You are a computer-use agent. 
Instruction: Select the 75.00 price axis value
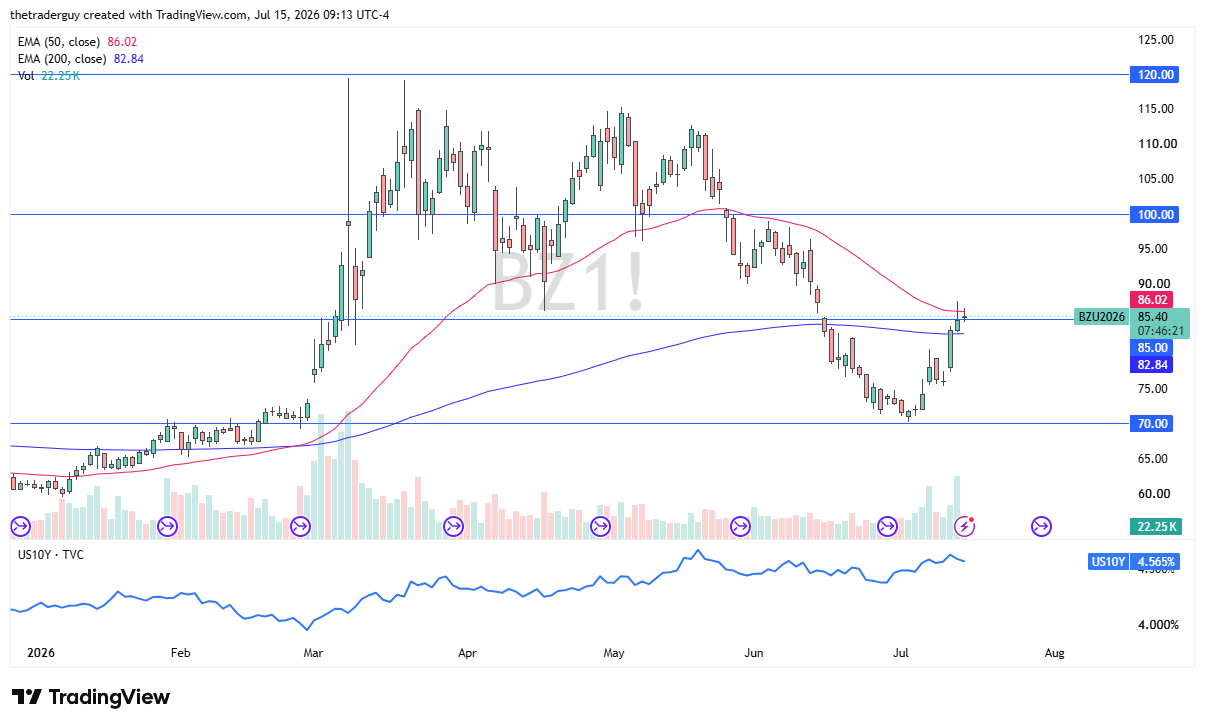pos(1153,388)
